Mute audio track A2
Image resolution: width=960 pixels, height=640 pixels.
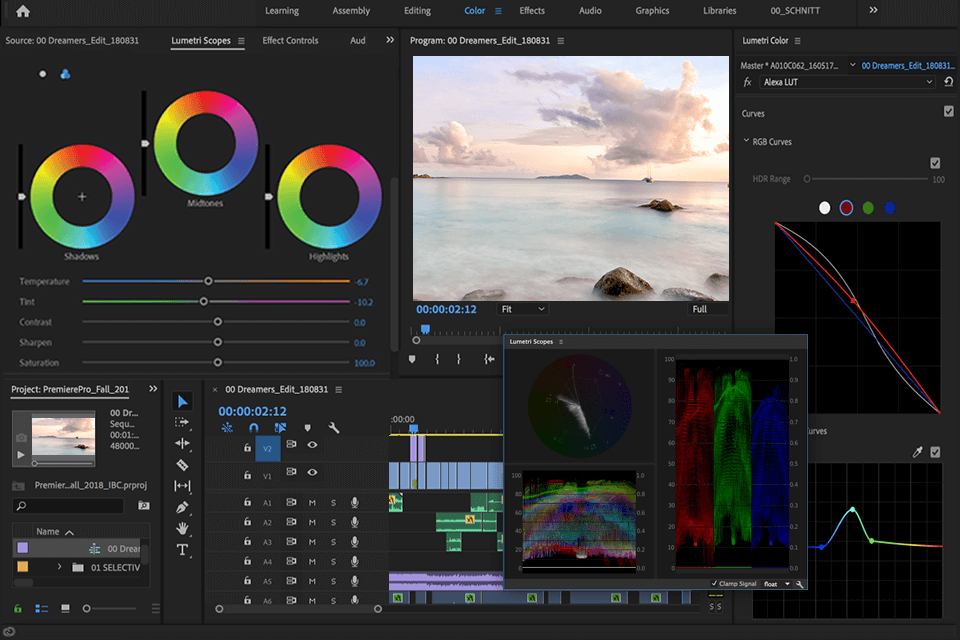point(312,523)
